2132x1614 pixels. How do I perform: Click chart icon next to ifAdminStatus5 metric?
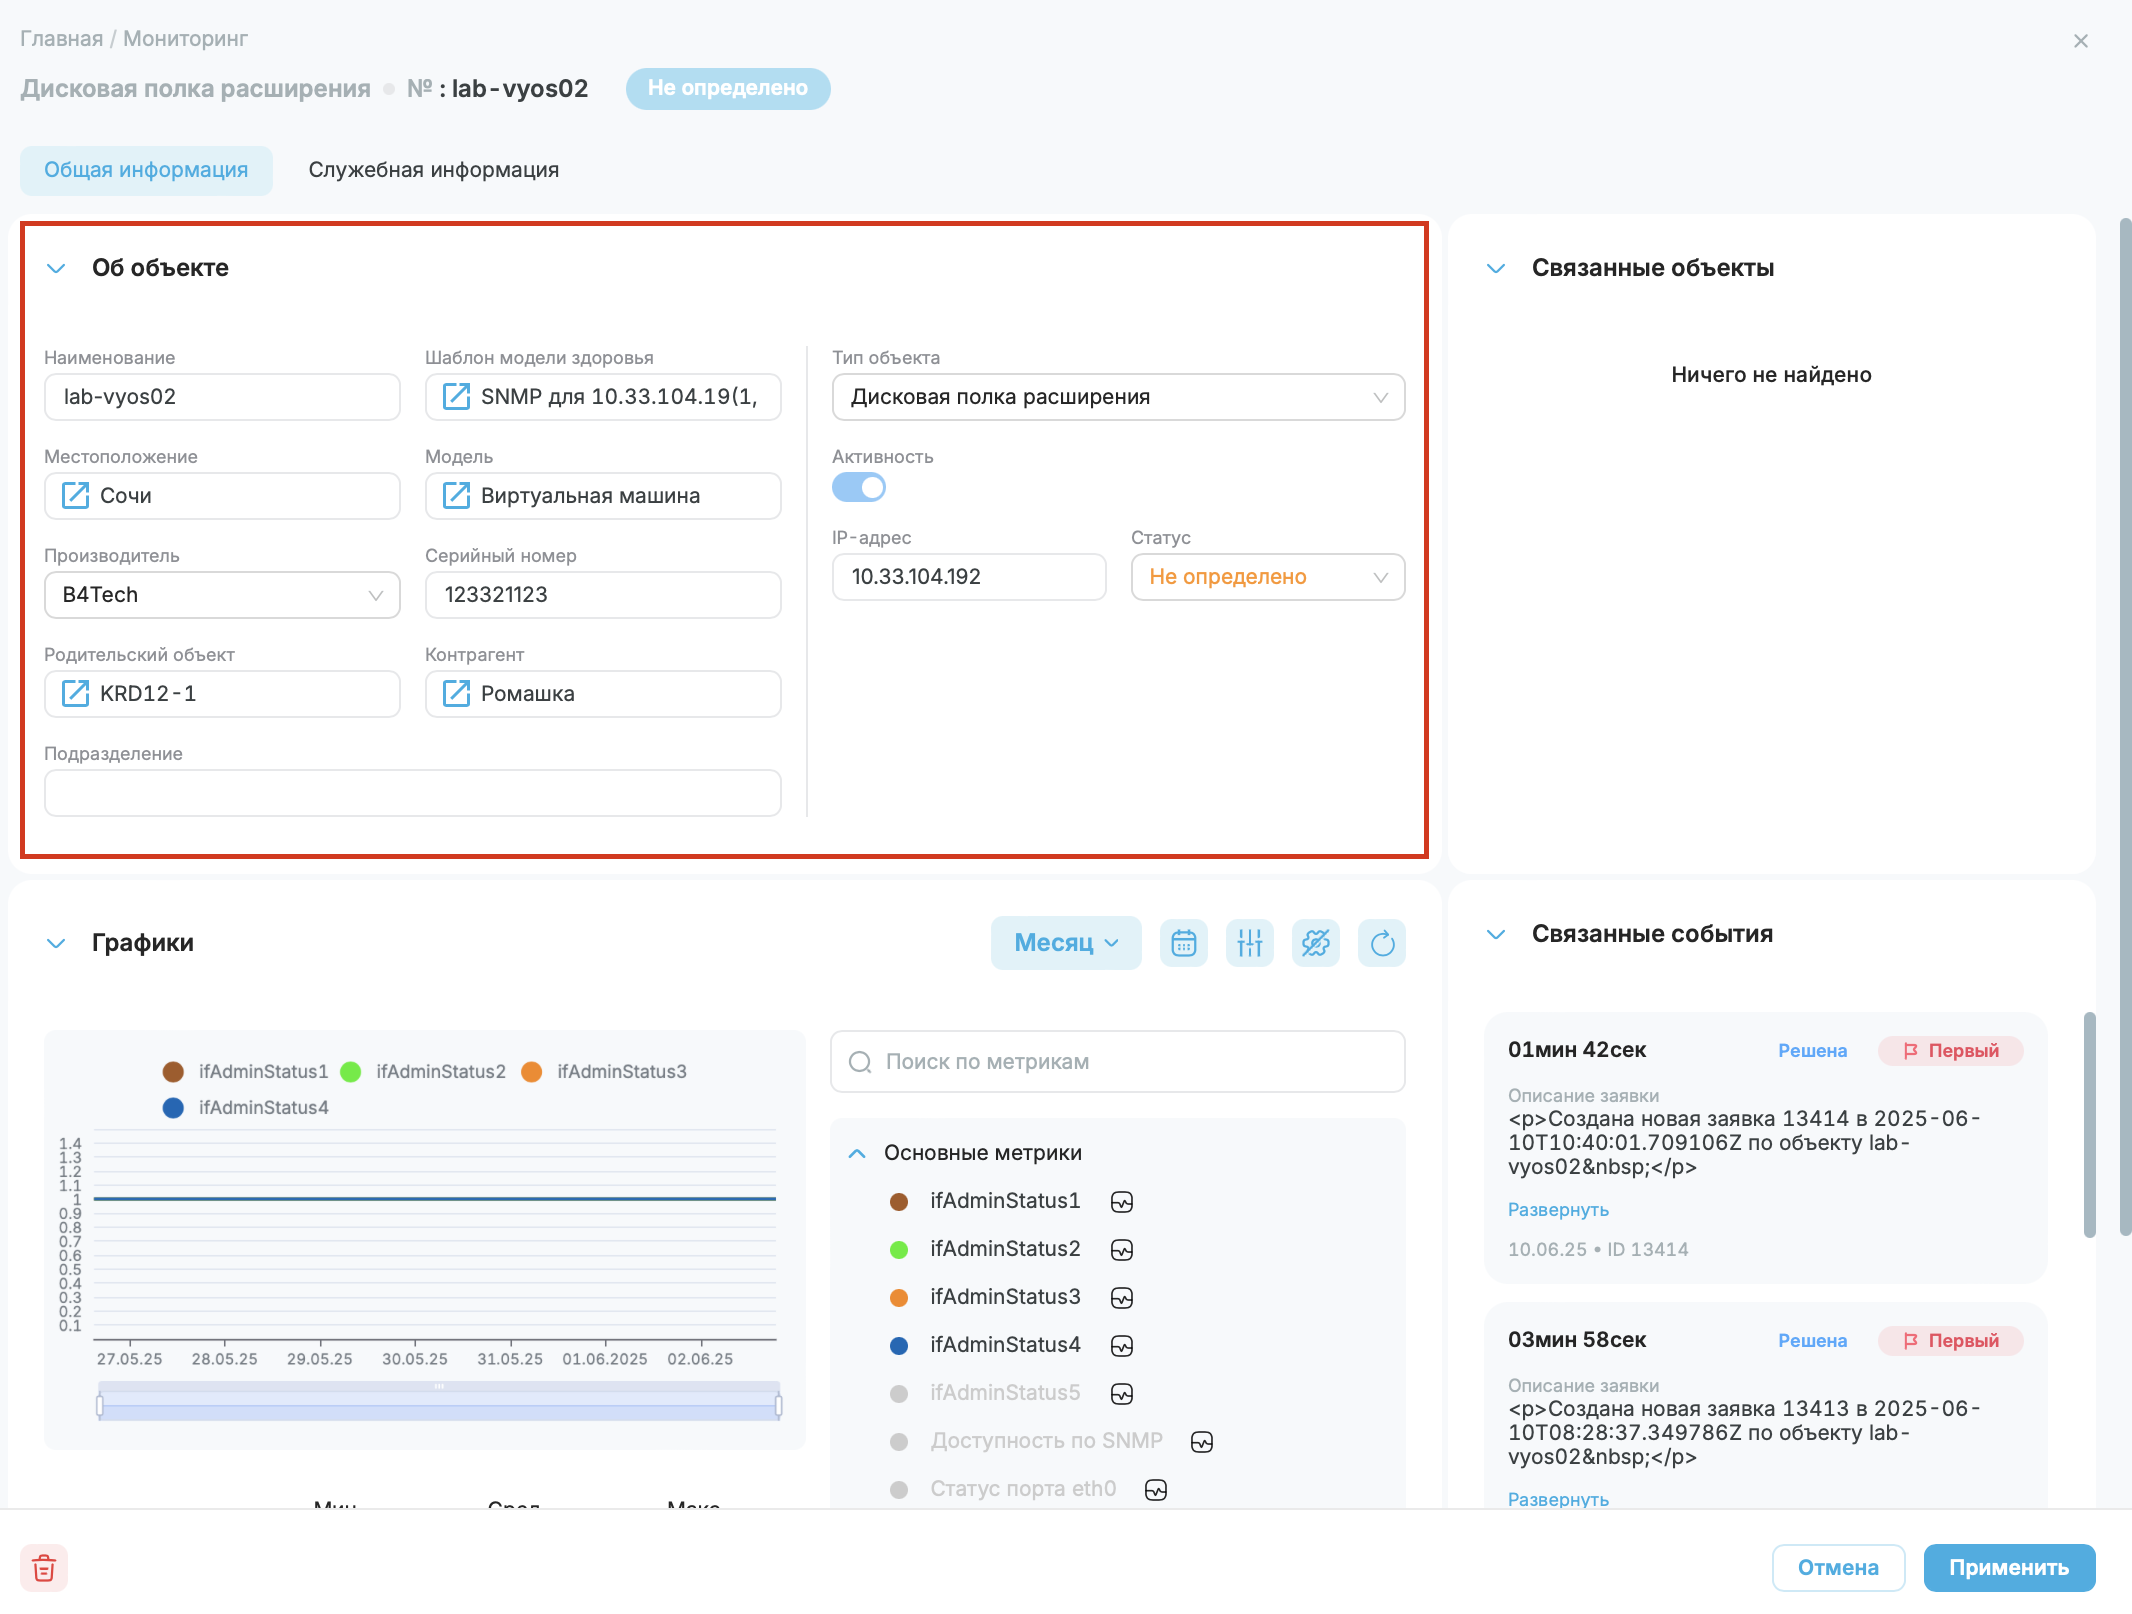pyautogui.click(x=1122, y=1394)
